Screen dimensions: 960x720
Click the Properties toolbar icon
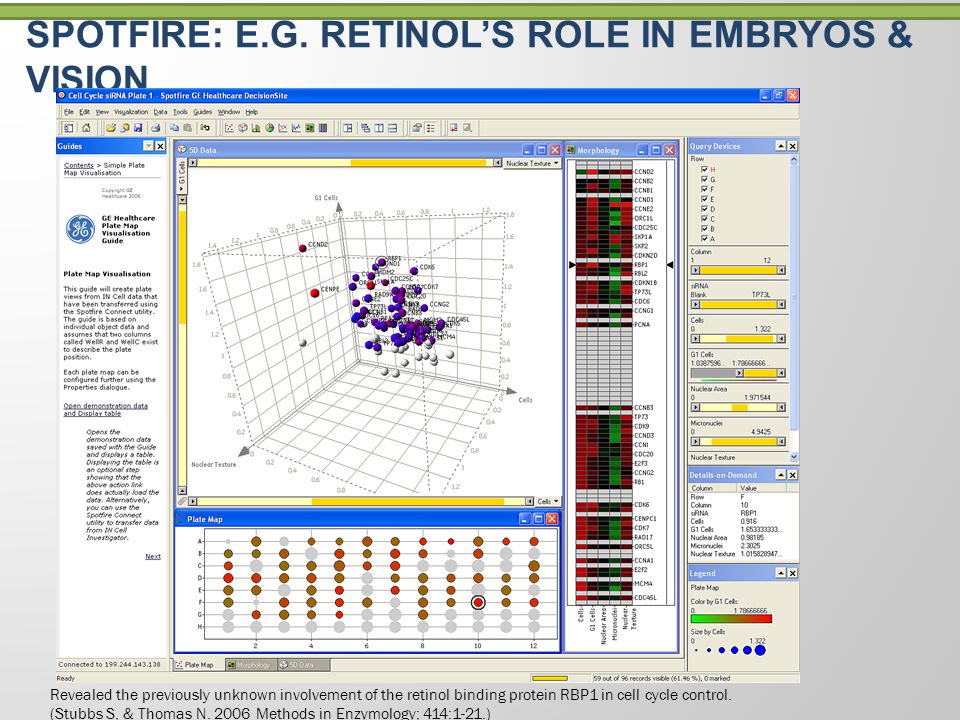417,128
